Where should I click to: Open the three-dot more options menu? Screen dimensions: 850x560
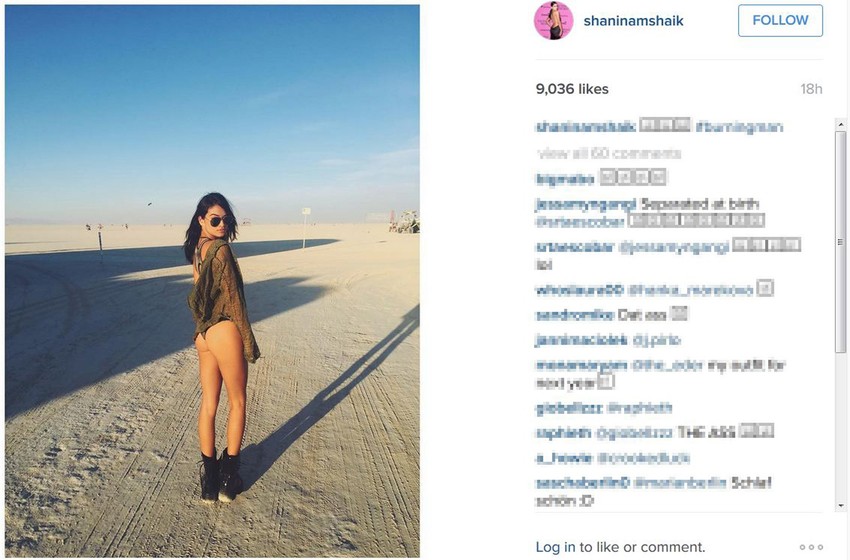[x=812, y=547]
